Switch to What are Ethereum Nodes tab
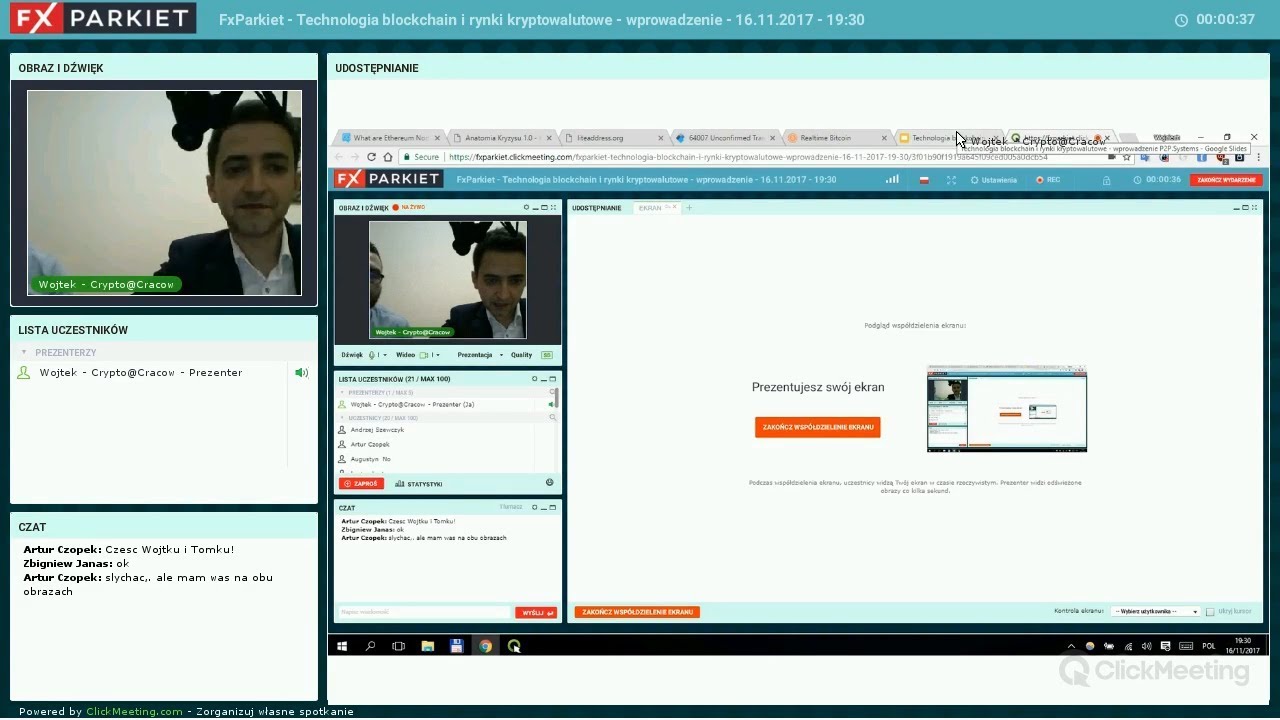The width and height of the screenshot is (1280, 720). point(390,138)
